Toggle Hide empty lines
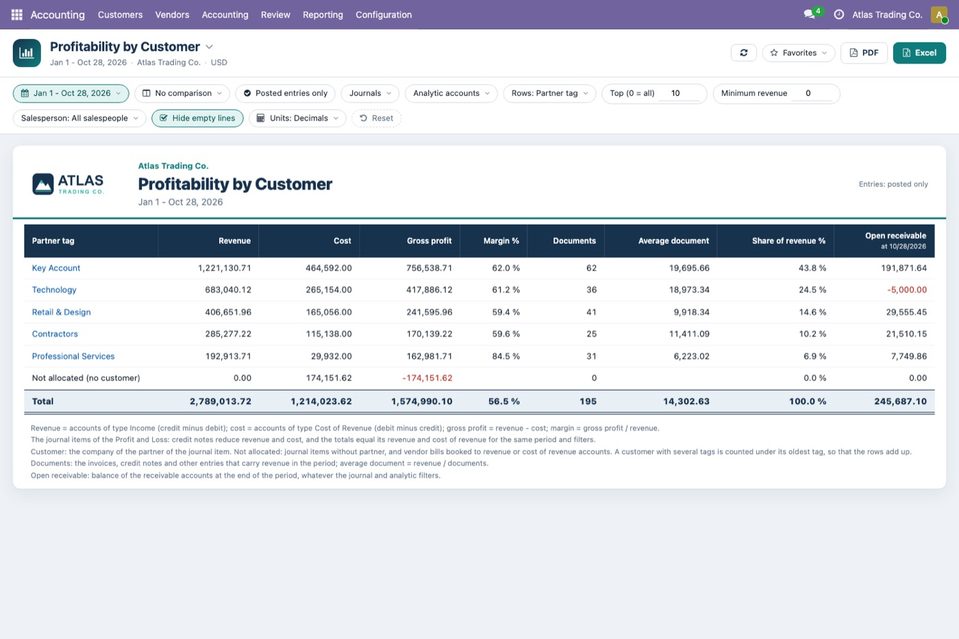 point(198,118)
